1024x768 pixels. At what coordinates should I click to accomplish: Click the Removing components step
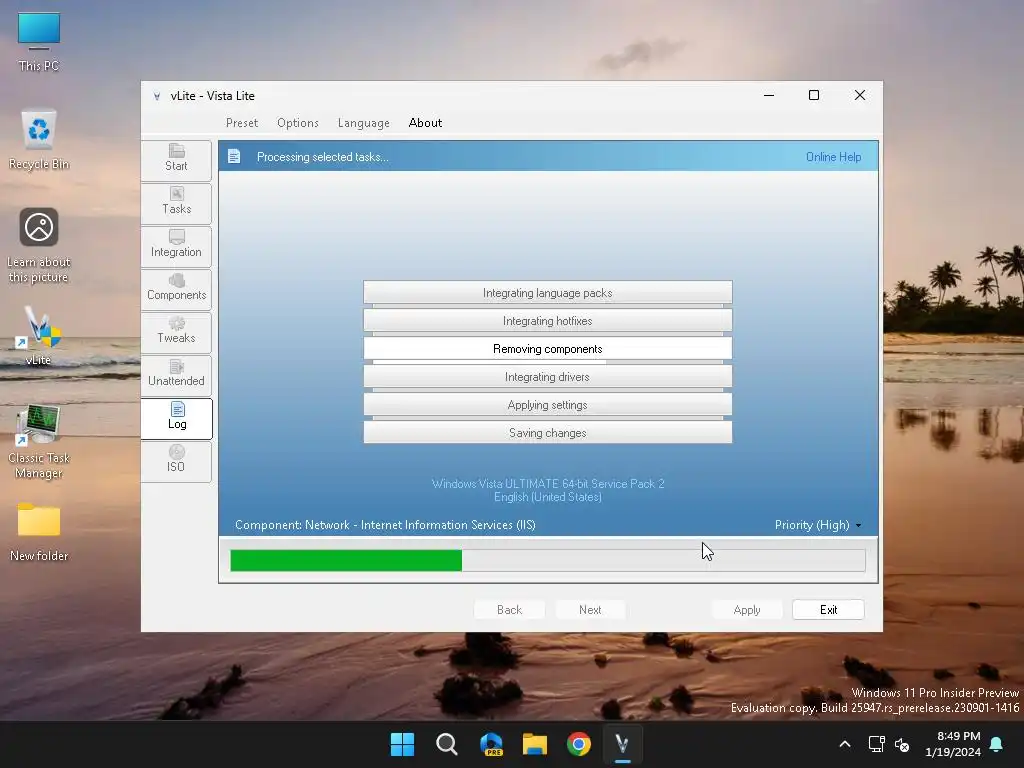click(x=547, y=349)
